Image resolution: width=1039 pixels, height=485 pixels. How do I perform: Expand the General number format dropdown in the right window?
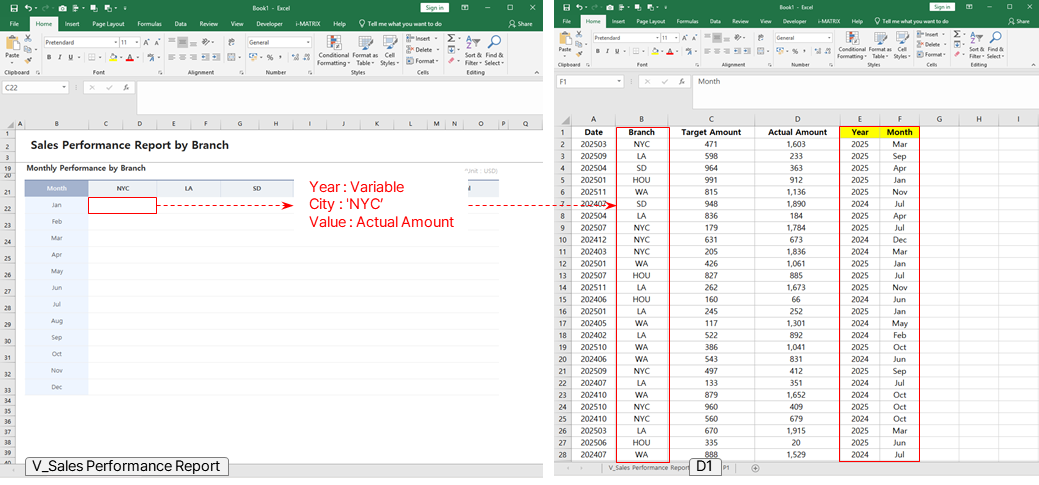tap(828, 38)
